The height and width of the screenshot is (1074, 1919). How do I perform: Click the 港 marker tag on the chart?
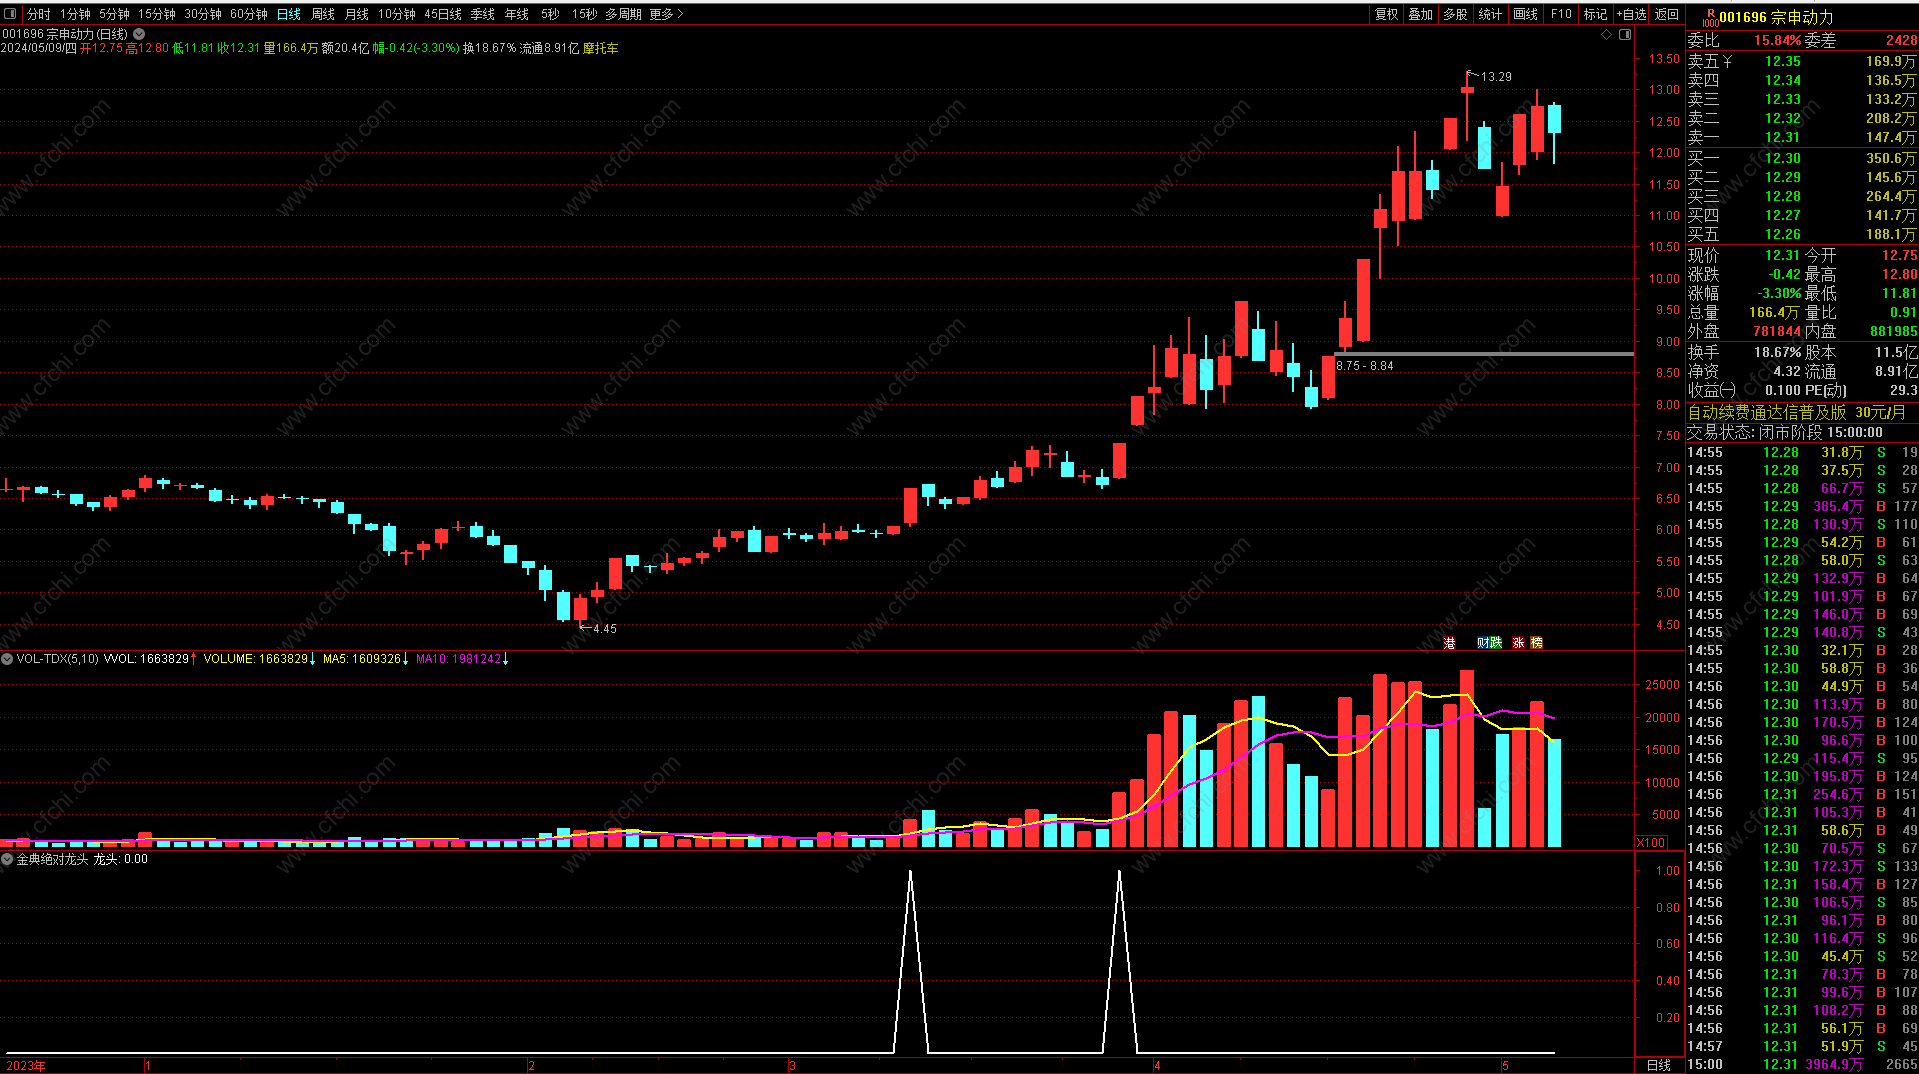(1450, 643)
